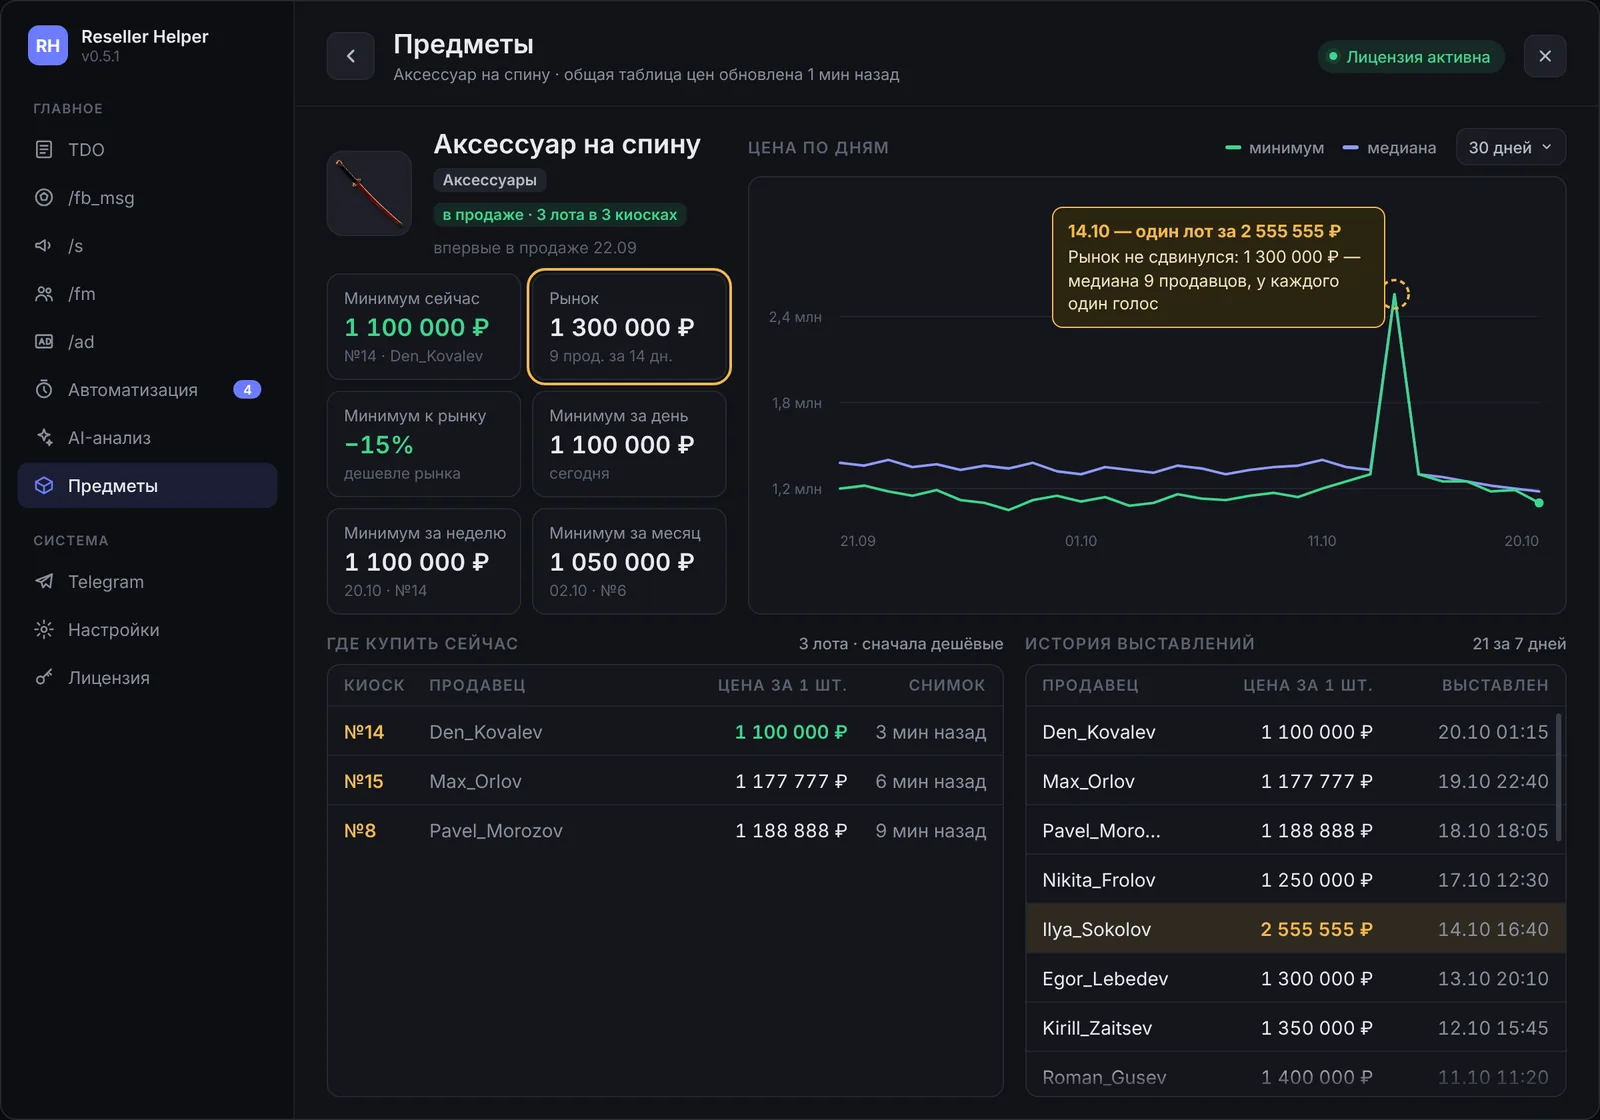Click the Предметы cube icon
This screenshot has width=1600, height=1120.
[44, 486]
